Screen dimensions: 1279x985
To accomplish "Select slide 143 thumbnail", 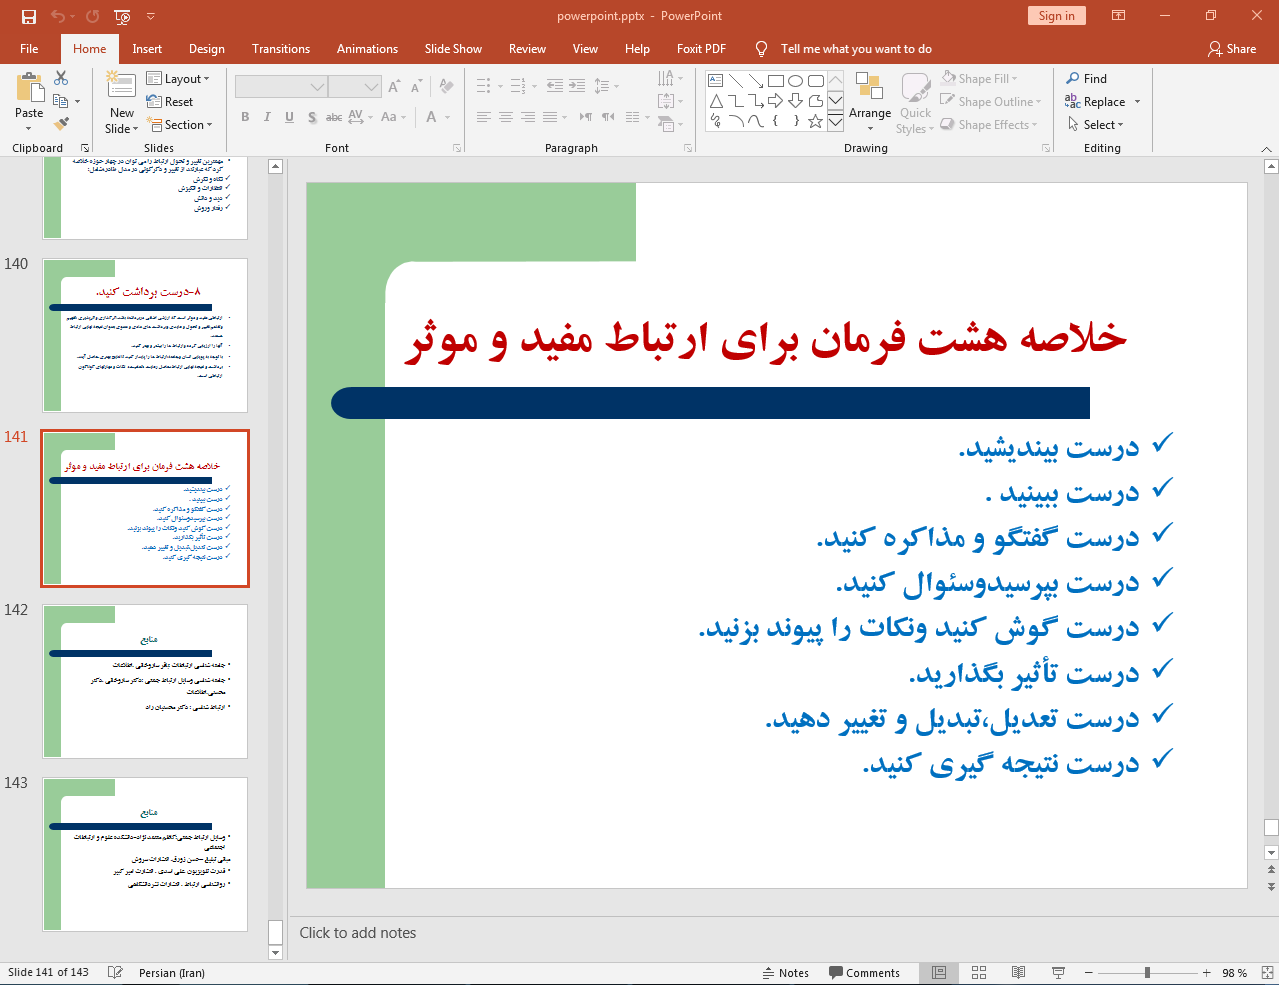I will (x=145, y=855).
